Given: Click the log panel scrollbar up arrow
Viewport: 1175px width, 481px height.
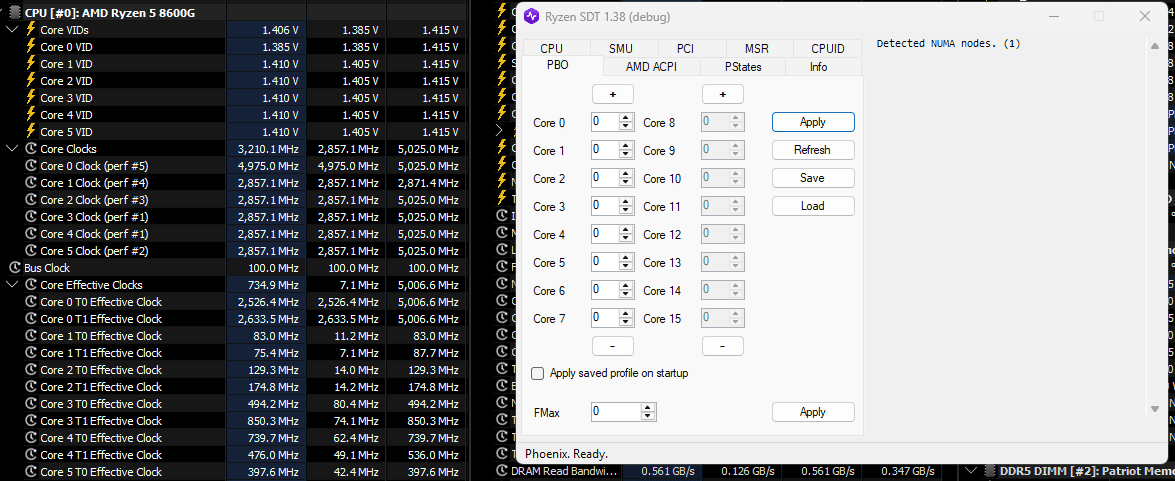Looking at the screenshot, I should 1155,46.
